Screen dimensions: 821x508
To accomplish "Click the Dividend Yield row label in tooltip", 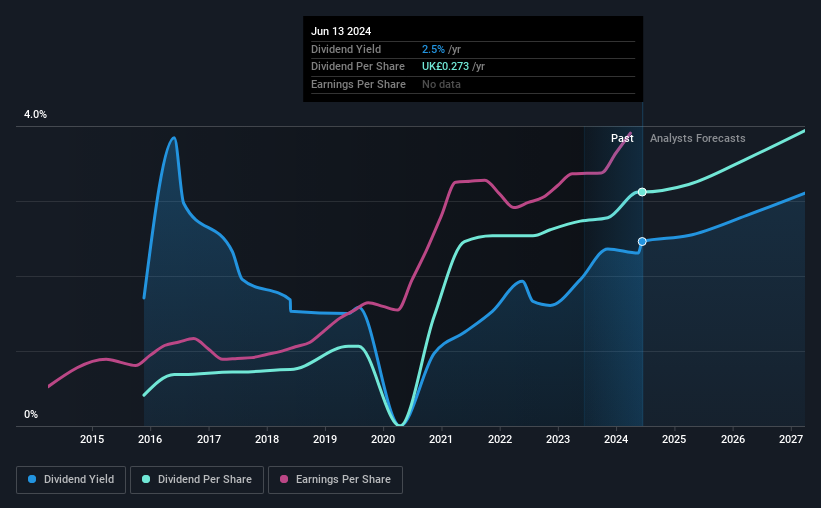I will click(x=346, y=49).
